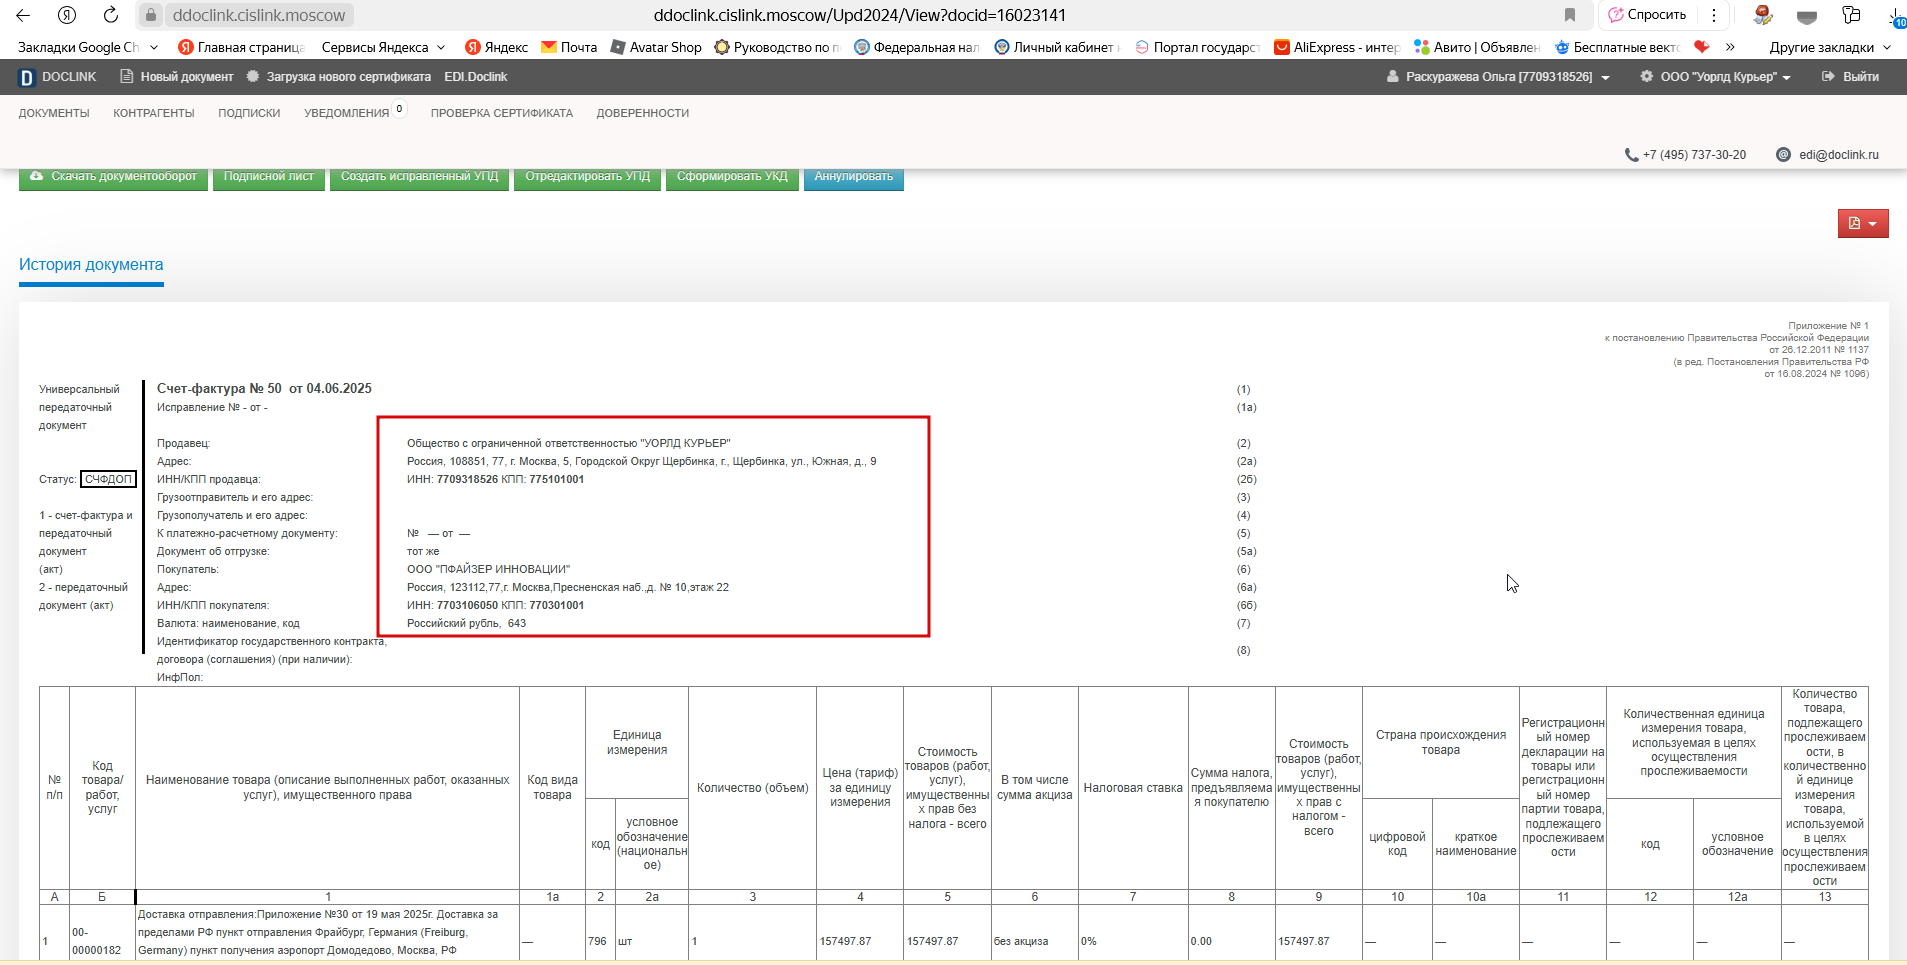Open the ООО "Уорлд Курьер" organization dropdown
The height and width of the screenshot is (965, 1907).
point(1716,77)
